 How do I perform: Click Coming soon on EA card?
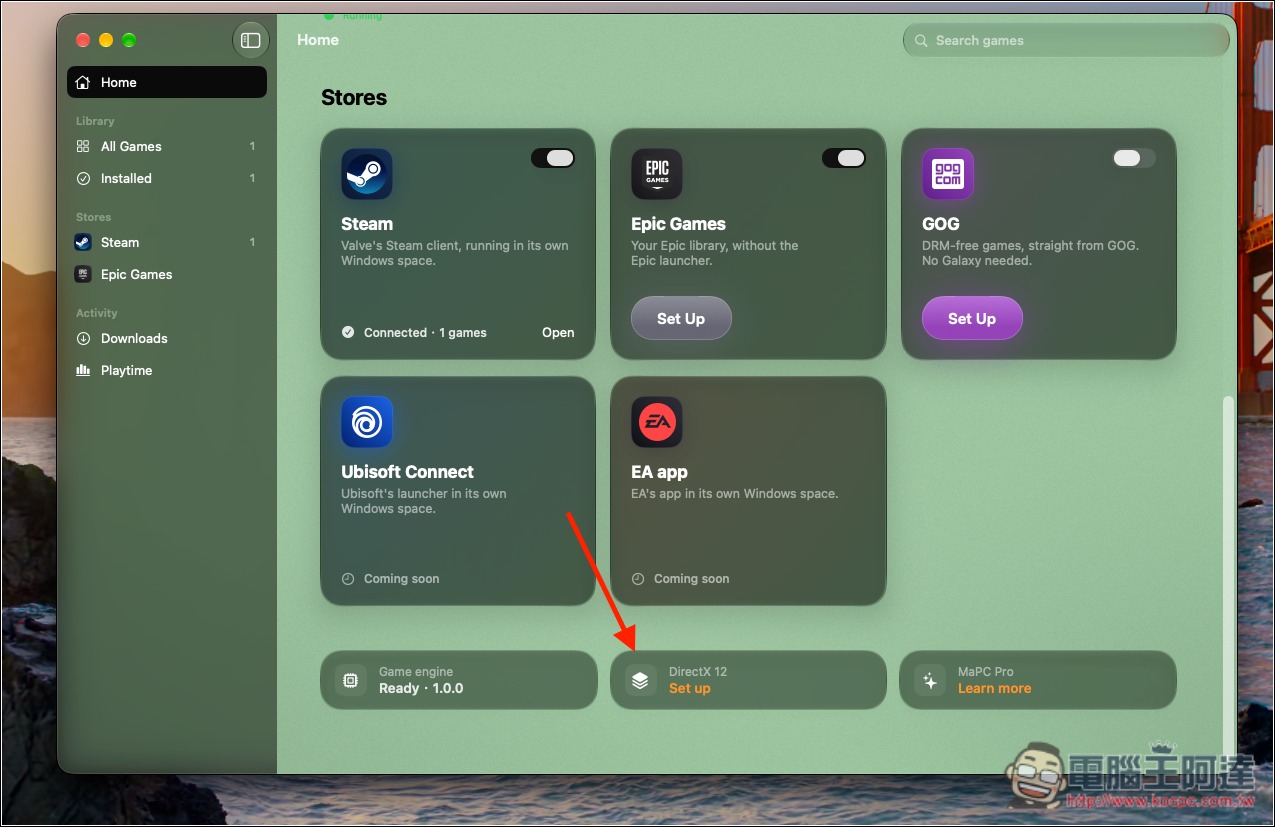[x=691, y=579]
